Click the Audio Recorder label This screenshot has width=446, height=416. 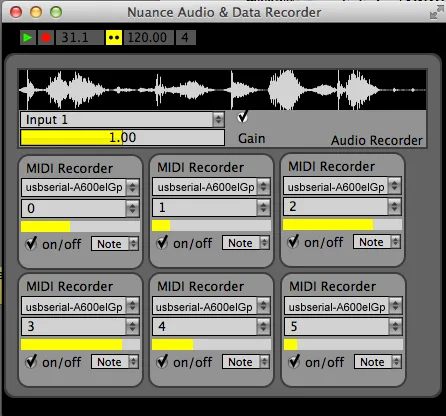(377, 140)
